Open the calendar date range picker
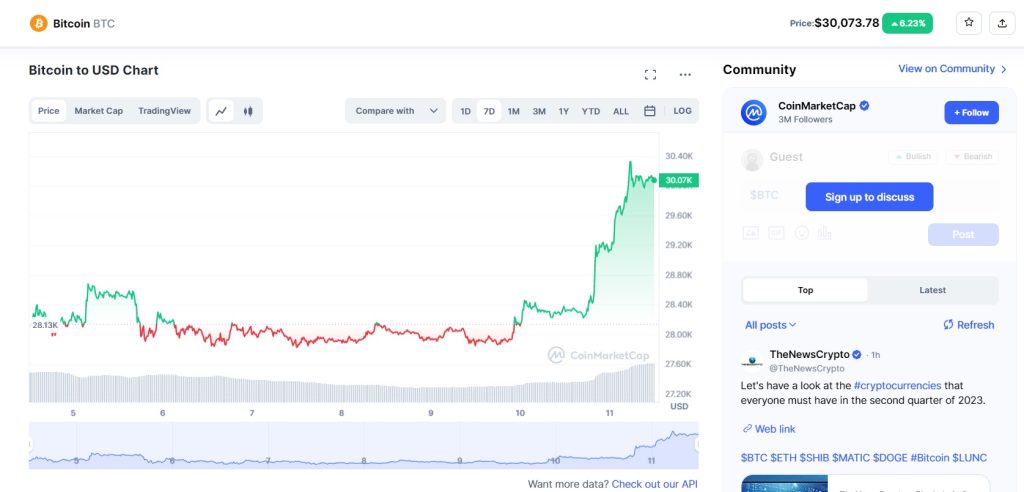1024x492 pixels. point(649,111)
